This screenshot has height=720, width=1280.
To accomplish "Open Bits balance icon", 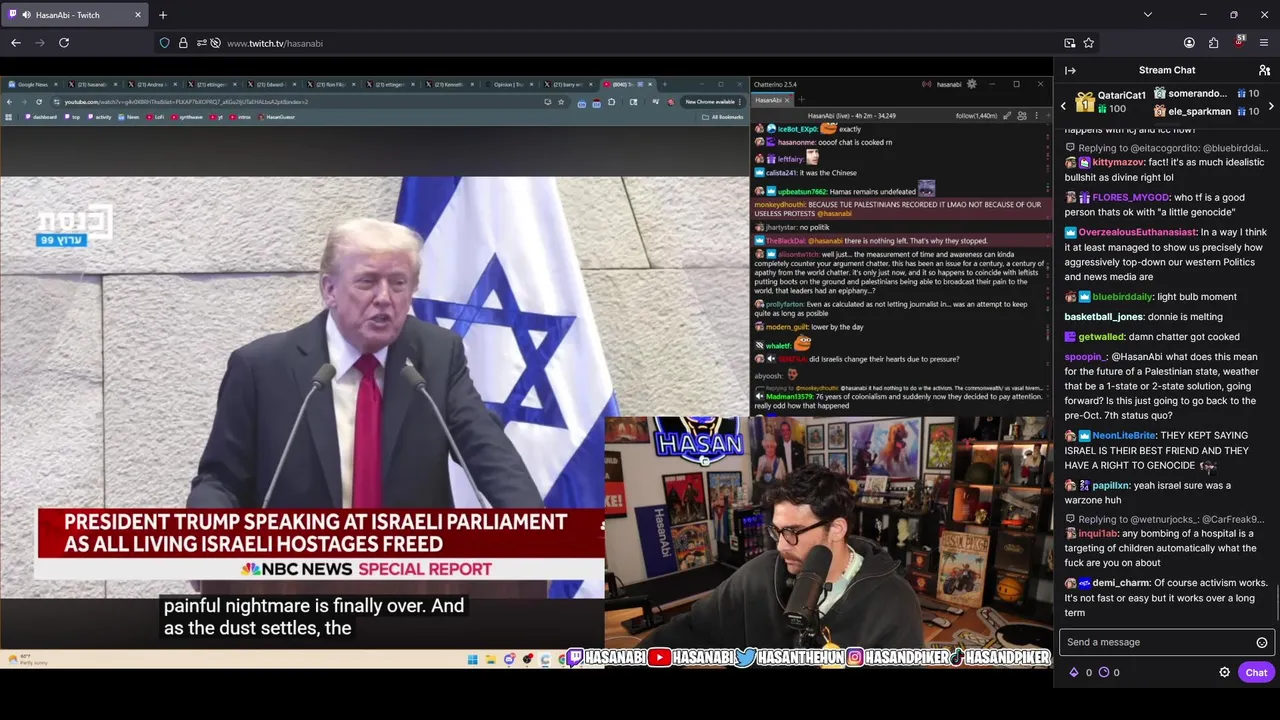I will click(x=1074, y=672).
